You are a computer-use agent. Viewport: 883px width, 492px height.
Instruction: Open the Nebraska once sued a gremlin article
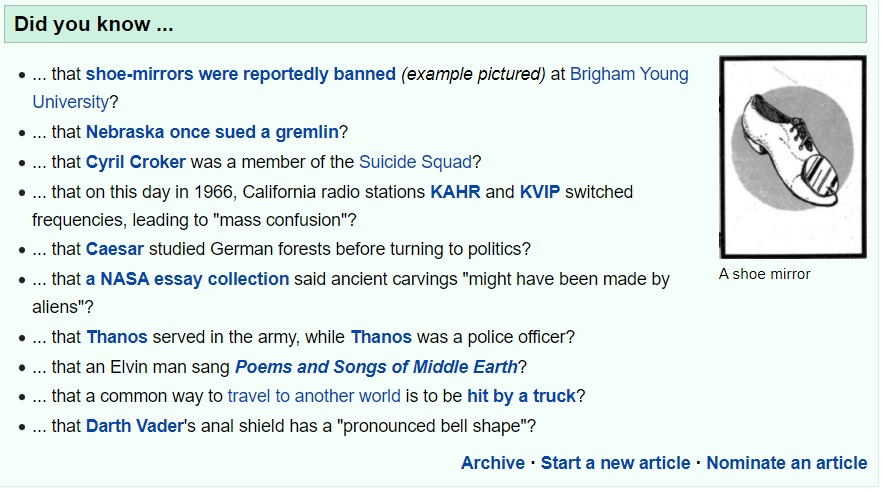(x=212, y=132)
